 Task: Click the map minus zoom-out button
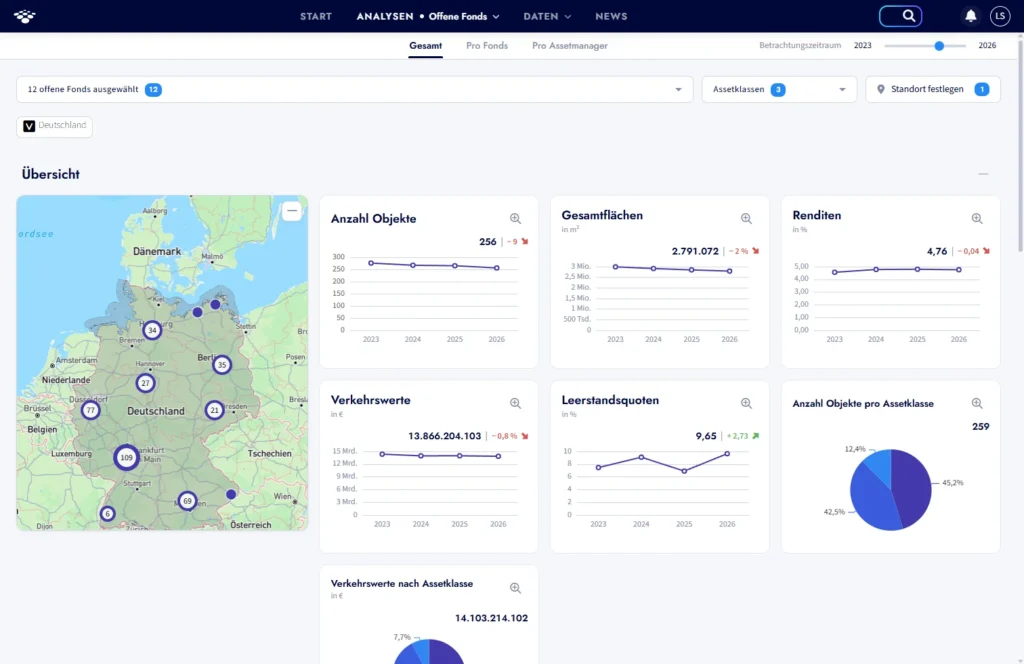point(292,211)
